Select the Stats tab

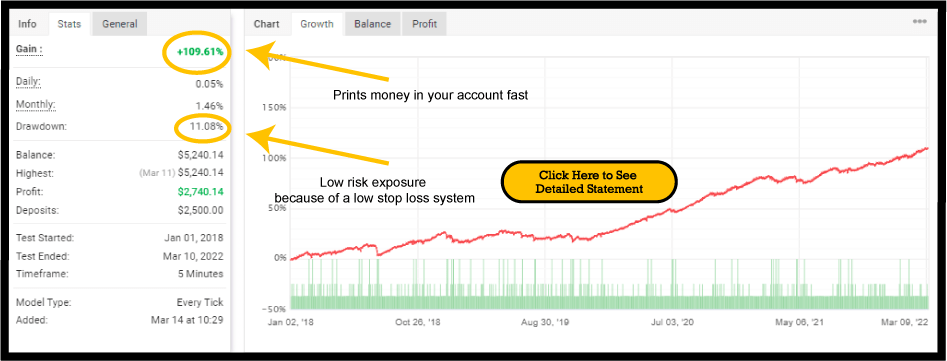click(x=69, y=24)
